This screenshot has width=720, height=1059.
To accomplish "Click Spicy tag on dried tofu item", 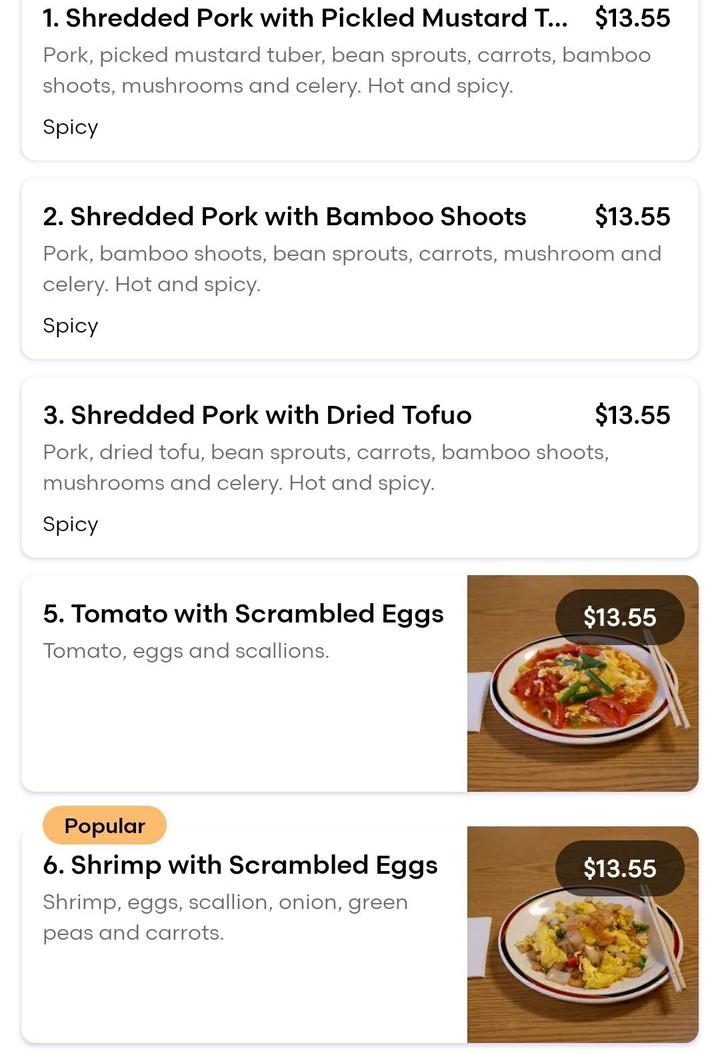I will 70,524.
